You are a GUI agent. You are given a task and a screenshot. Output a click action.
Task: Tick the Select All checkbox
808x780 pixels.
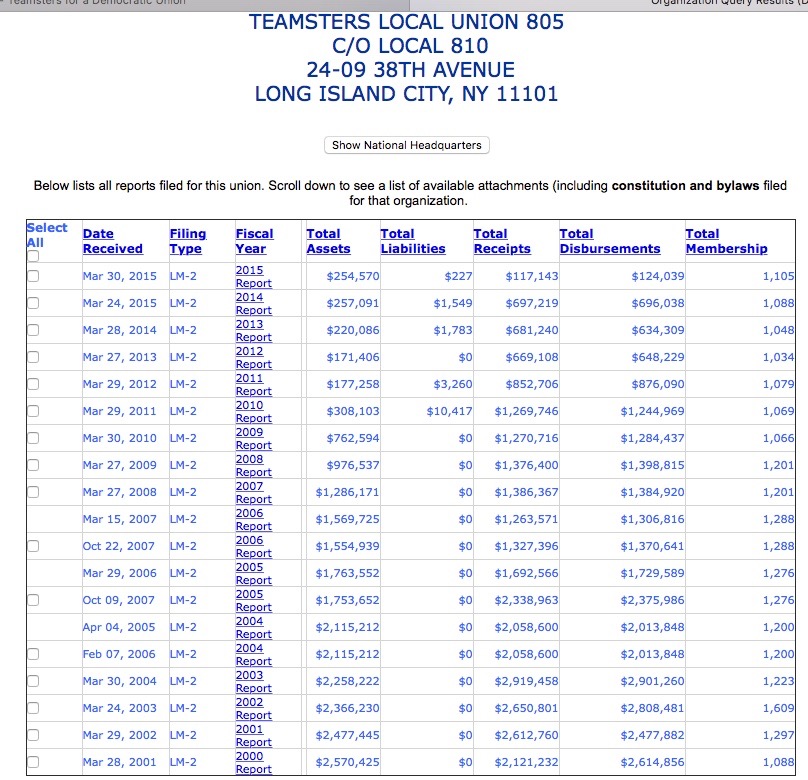pyautogui.click(x=33, y=256)
